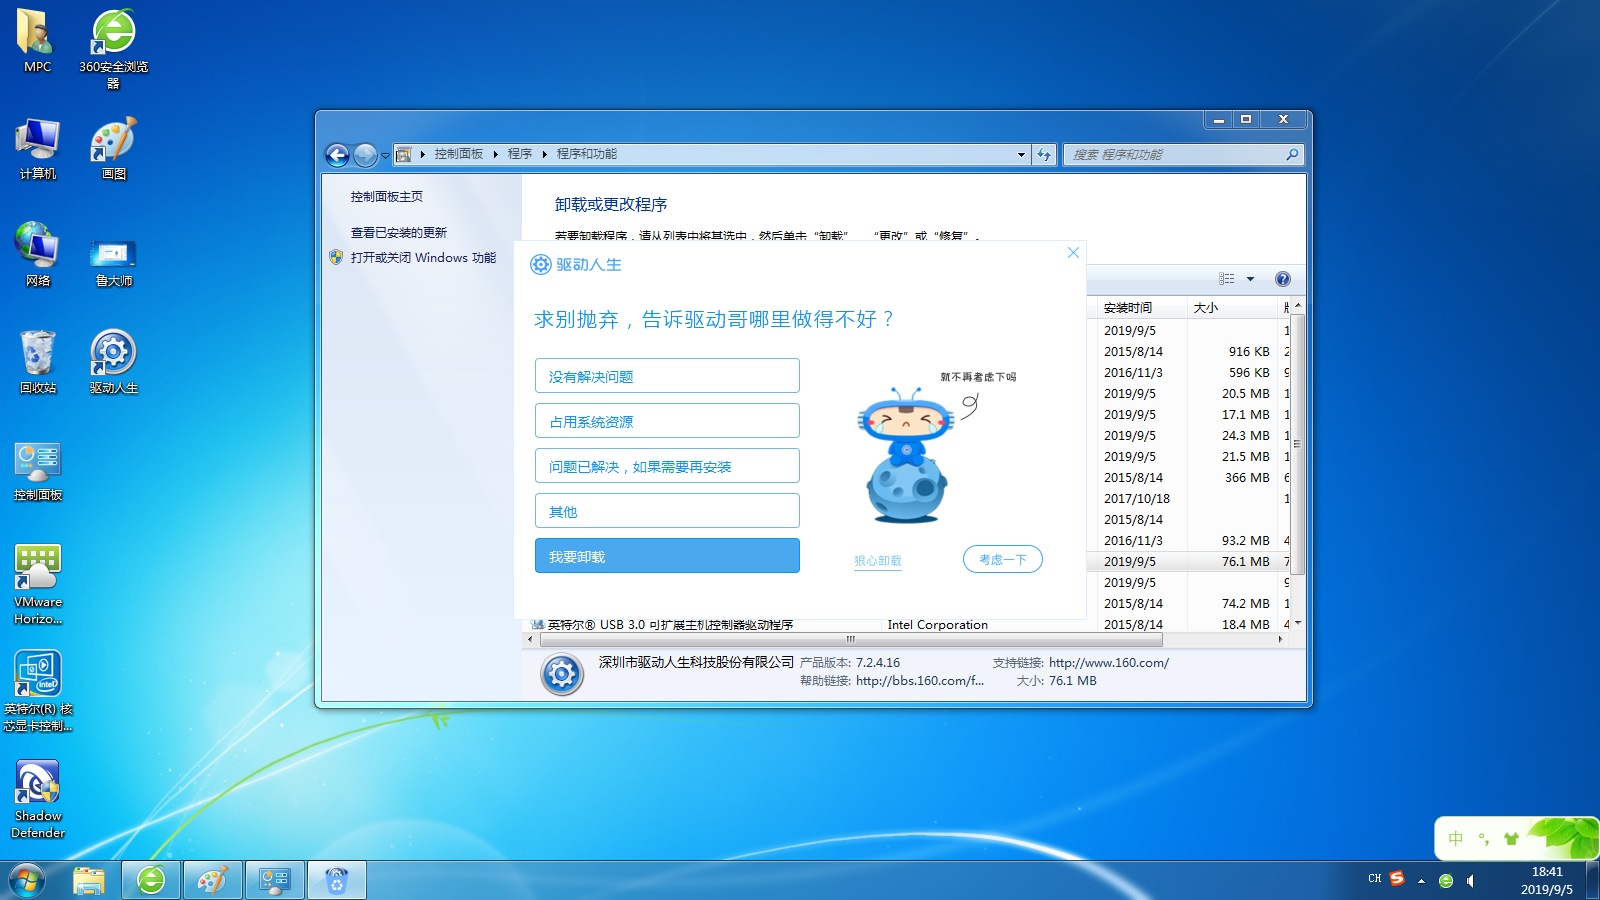Open recent pages dropdown arrow
Image resolution: width=1600 pixels, height=900 pixels.
tap(385, 156)
